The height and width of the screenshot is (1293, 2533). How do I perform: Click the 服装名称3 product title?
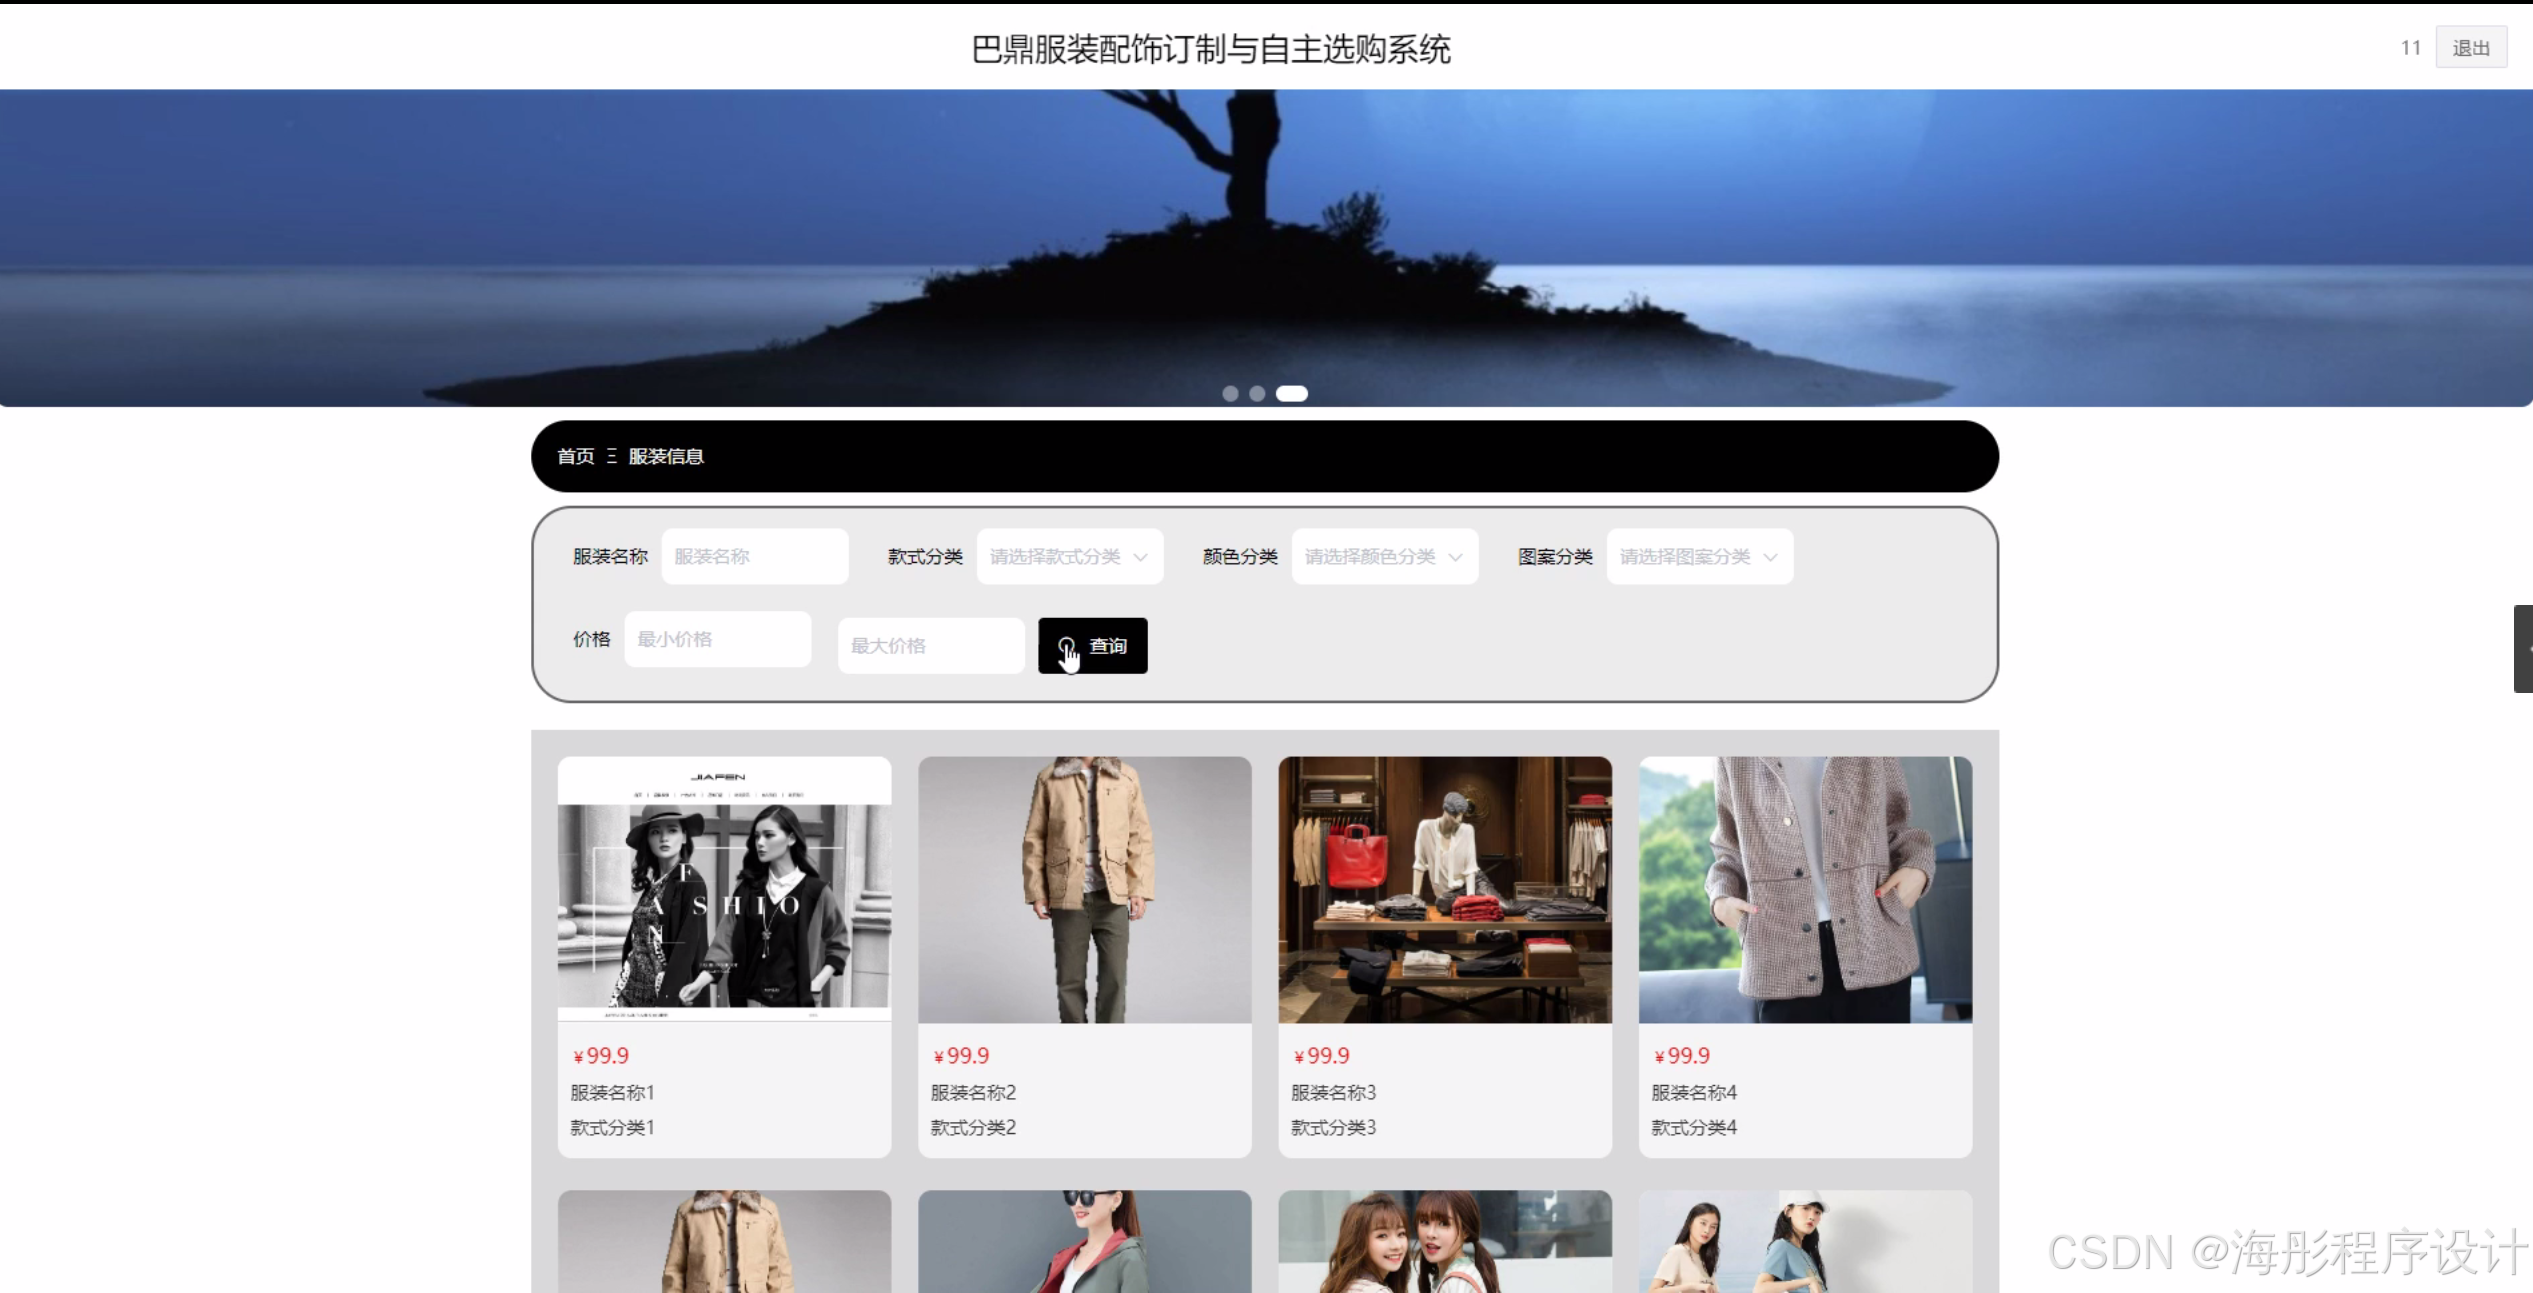[1333, 1093]
